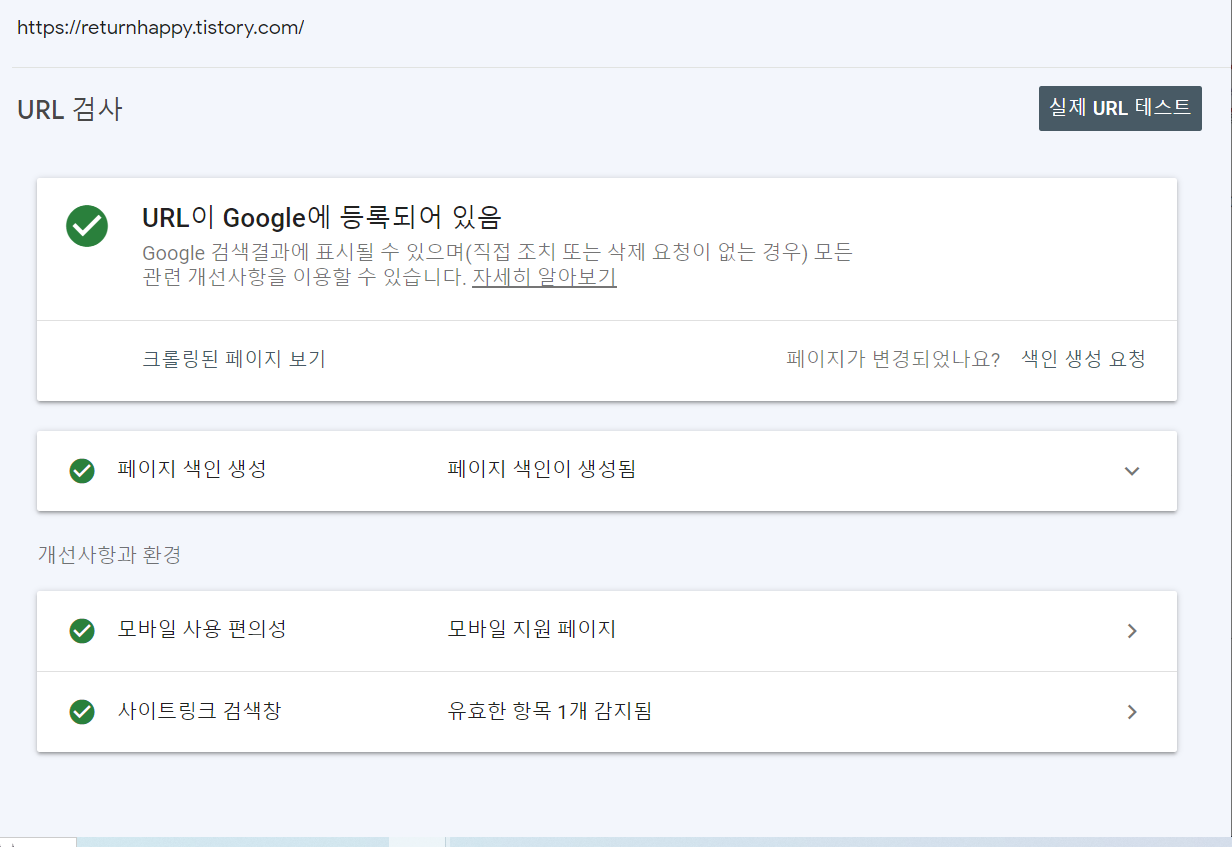The height and width of the screenshot is (847, 1232).
Task: Click 모바일 지원 페이지 status text
Action: pos(532,629)
